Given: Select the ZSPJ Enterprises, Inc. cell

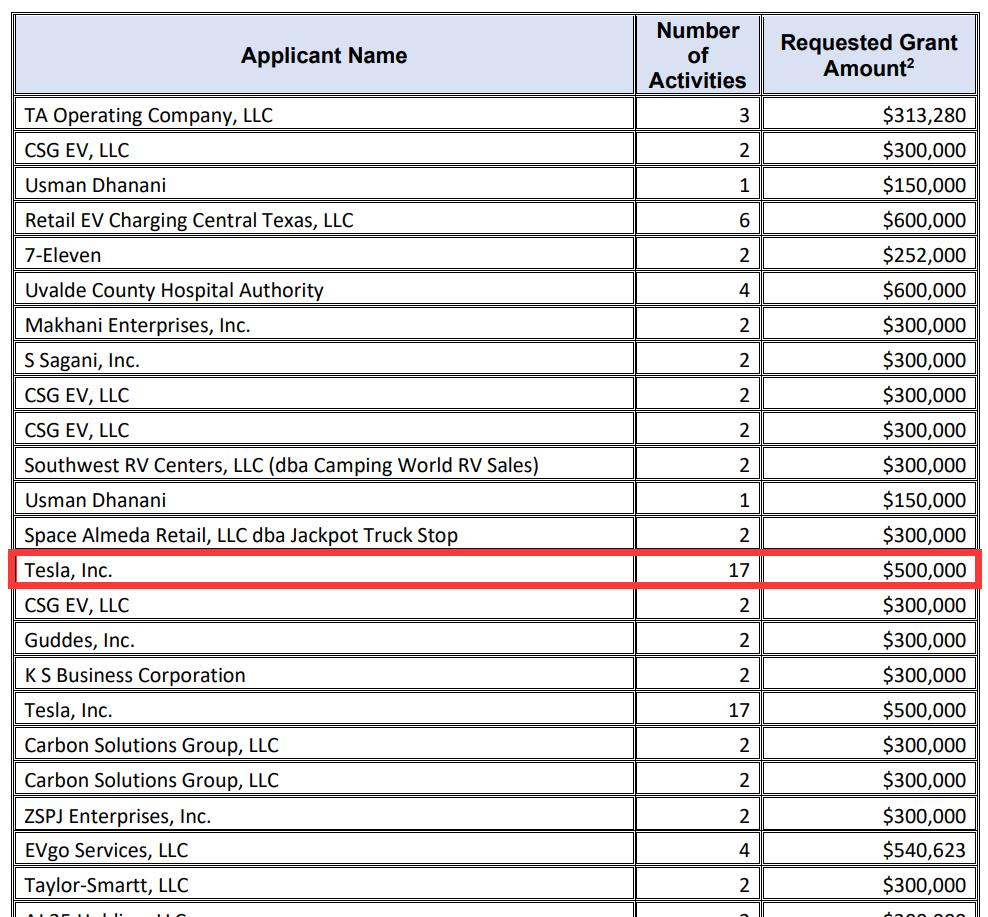Looking at the screenshot, I should [x=324, y=816].
